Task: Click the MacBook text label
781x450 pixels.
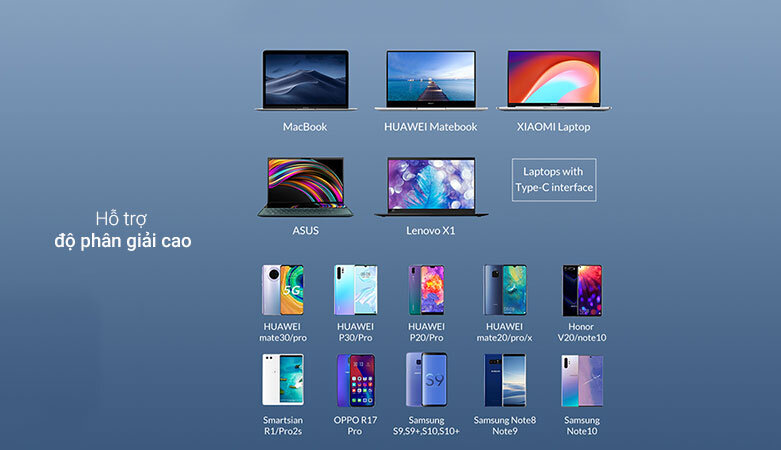Action: [305, 127]
